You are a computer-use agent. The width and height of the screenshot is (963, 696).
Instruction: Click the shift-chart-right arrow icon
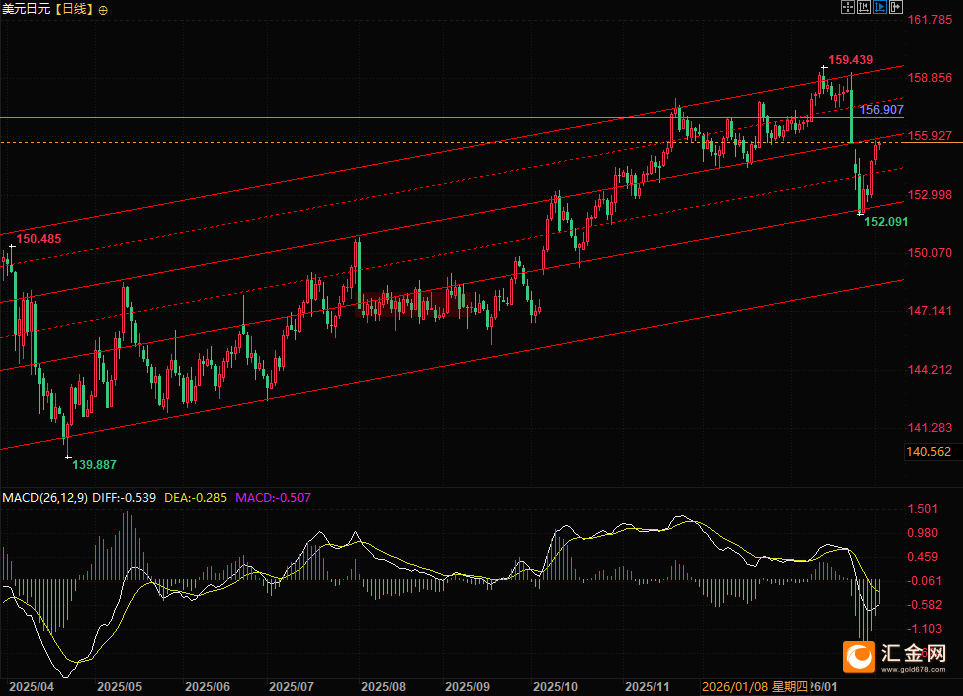(897, 7)
